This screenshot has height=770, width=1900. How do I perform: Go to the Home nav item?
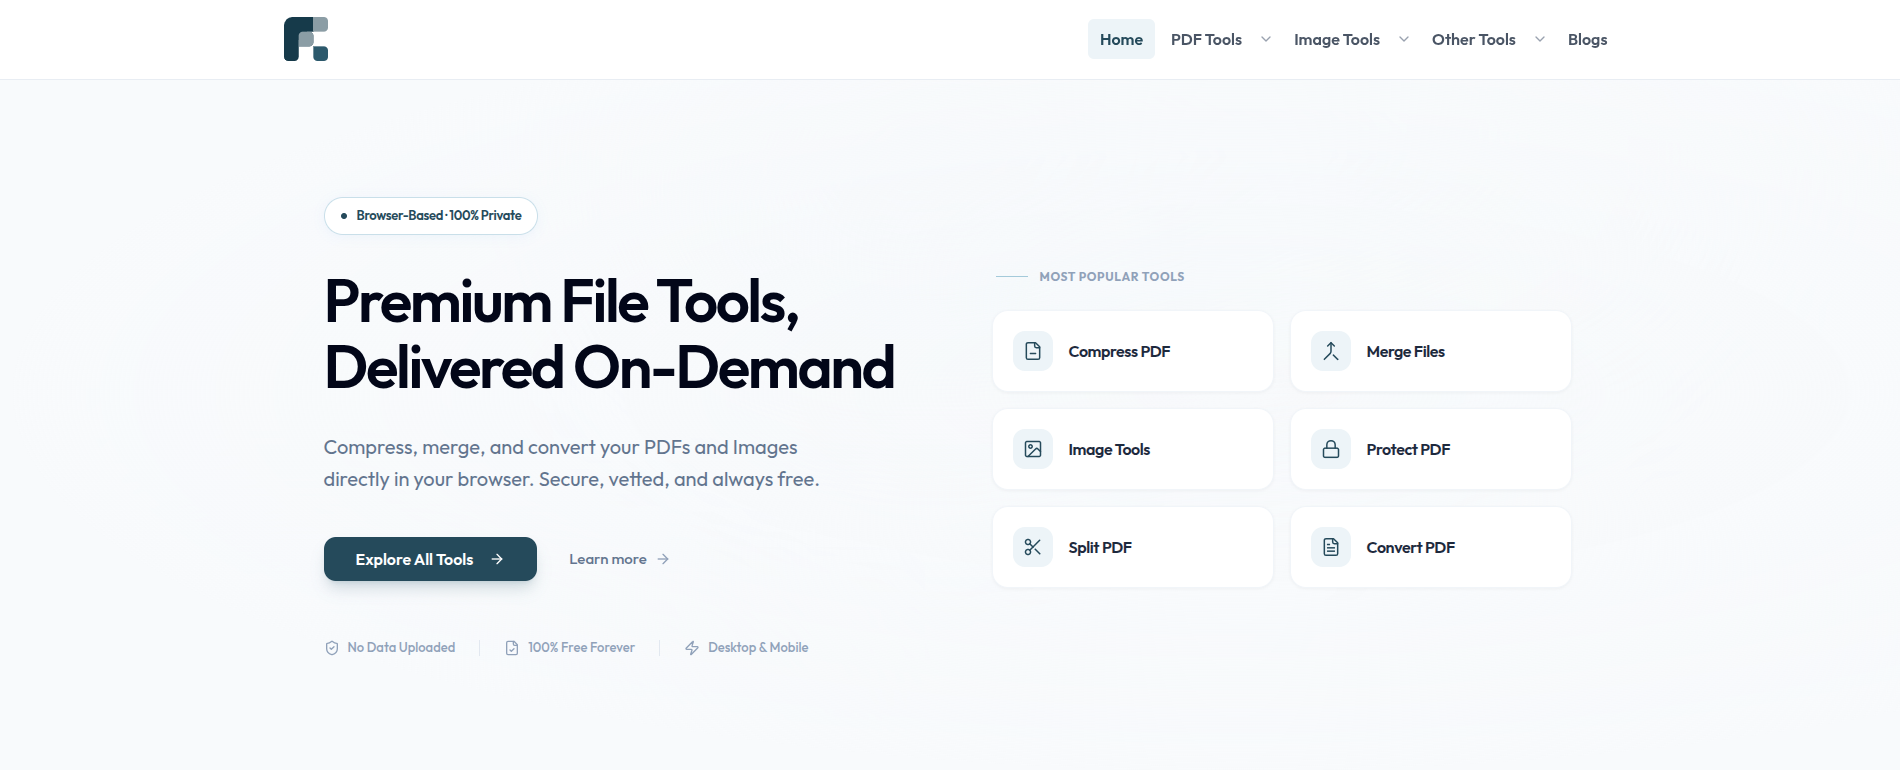point(1121,39)
